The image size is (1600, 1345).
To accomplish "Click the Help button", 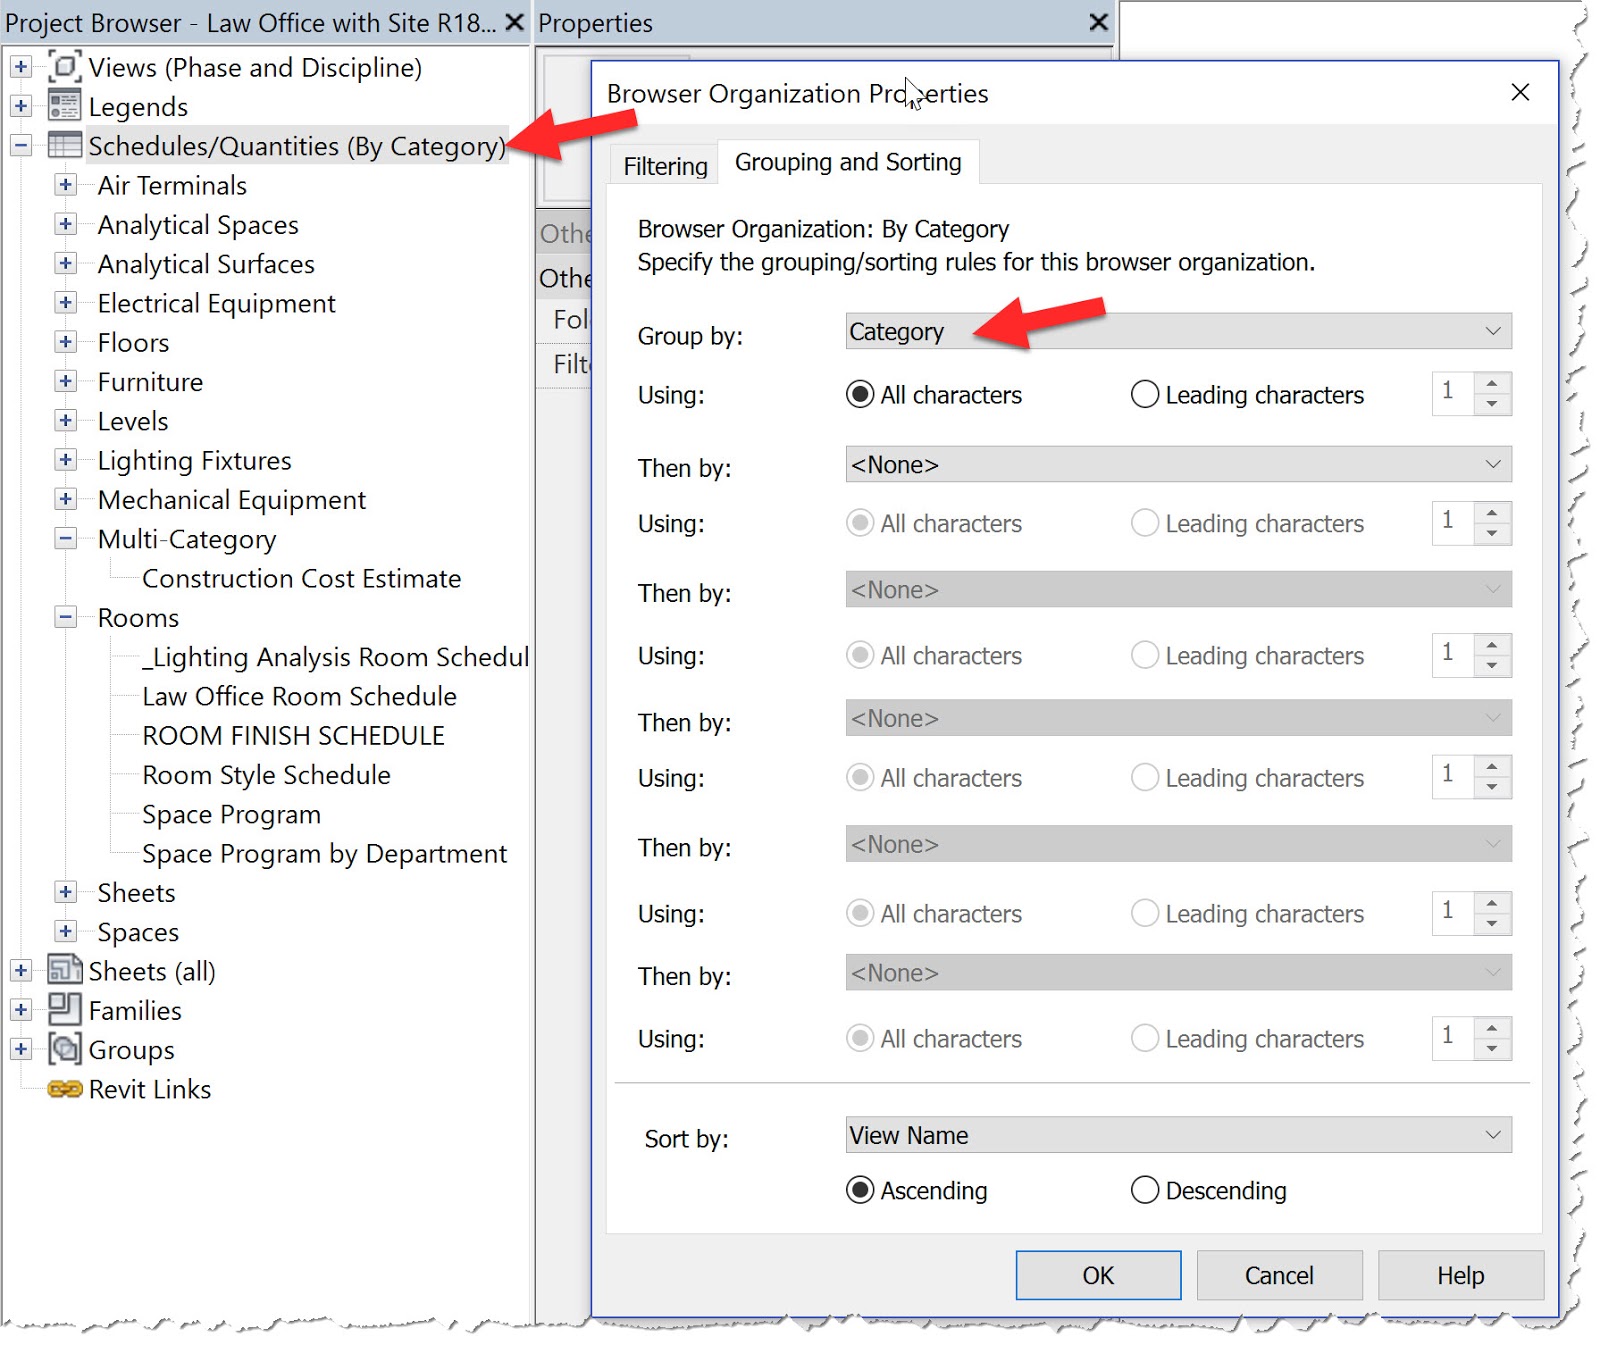I will pyautogui.click(x=1460, y=1275).
